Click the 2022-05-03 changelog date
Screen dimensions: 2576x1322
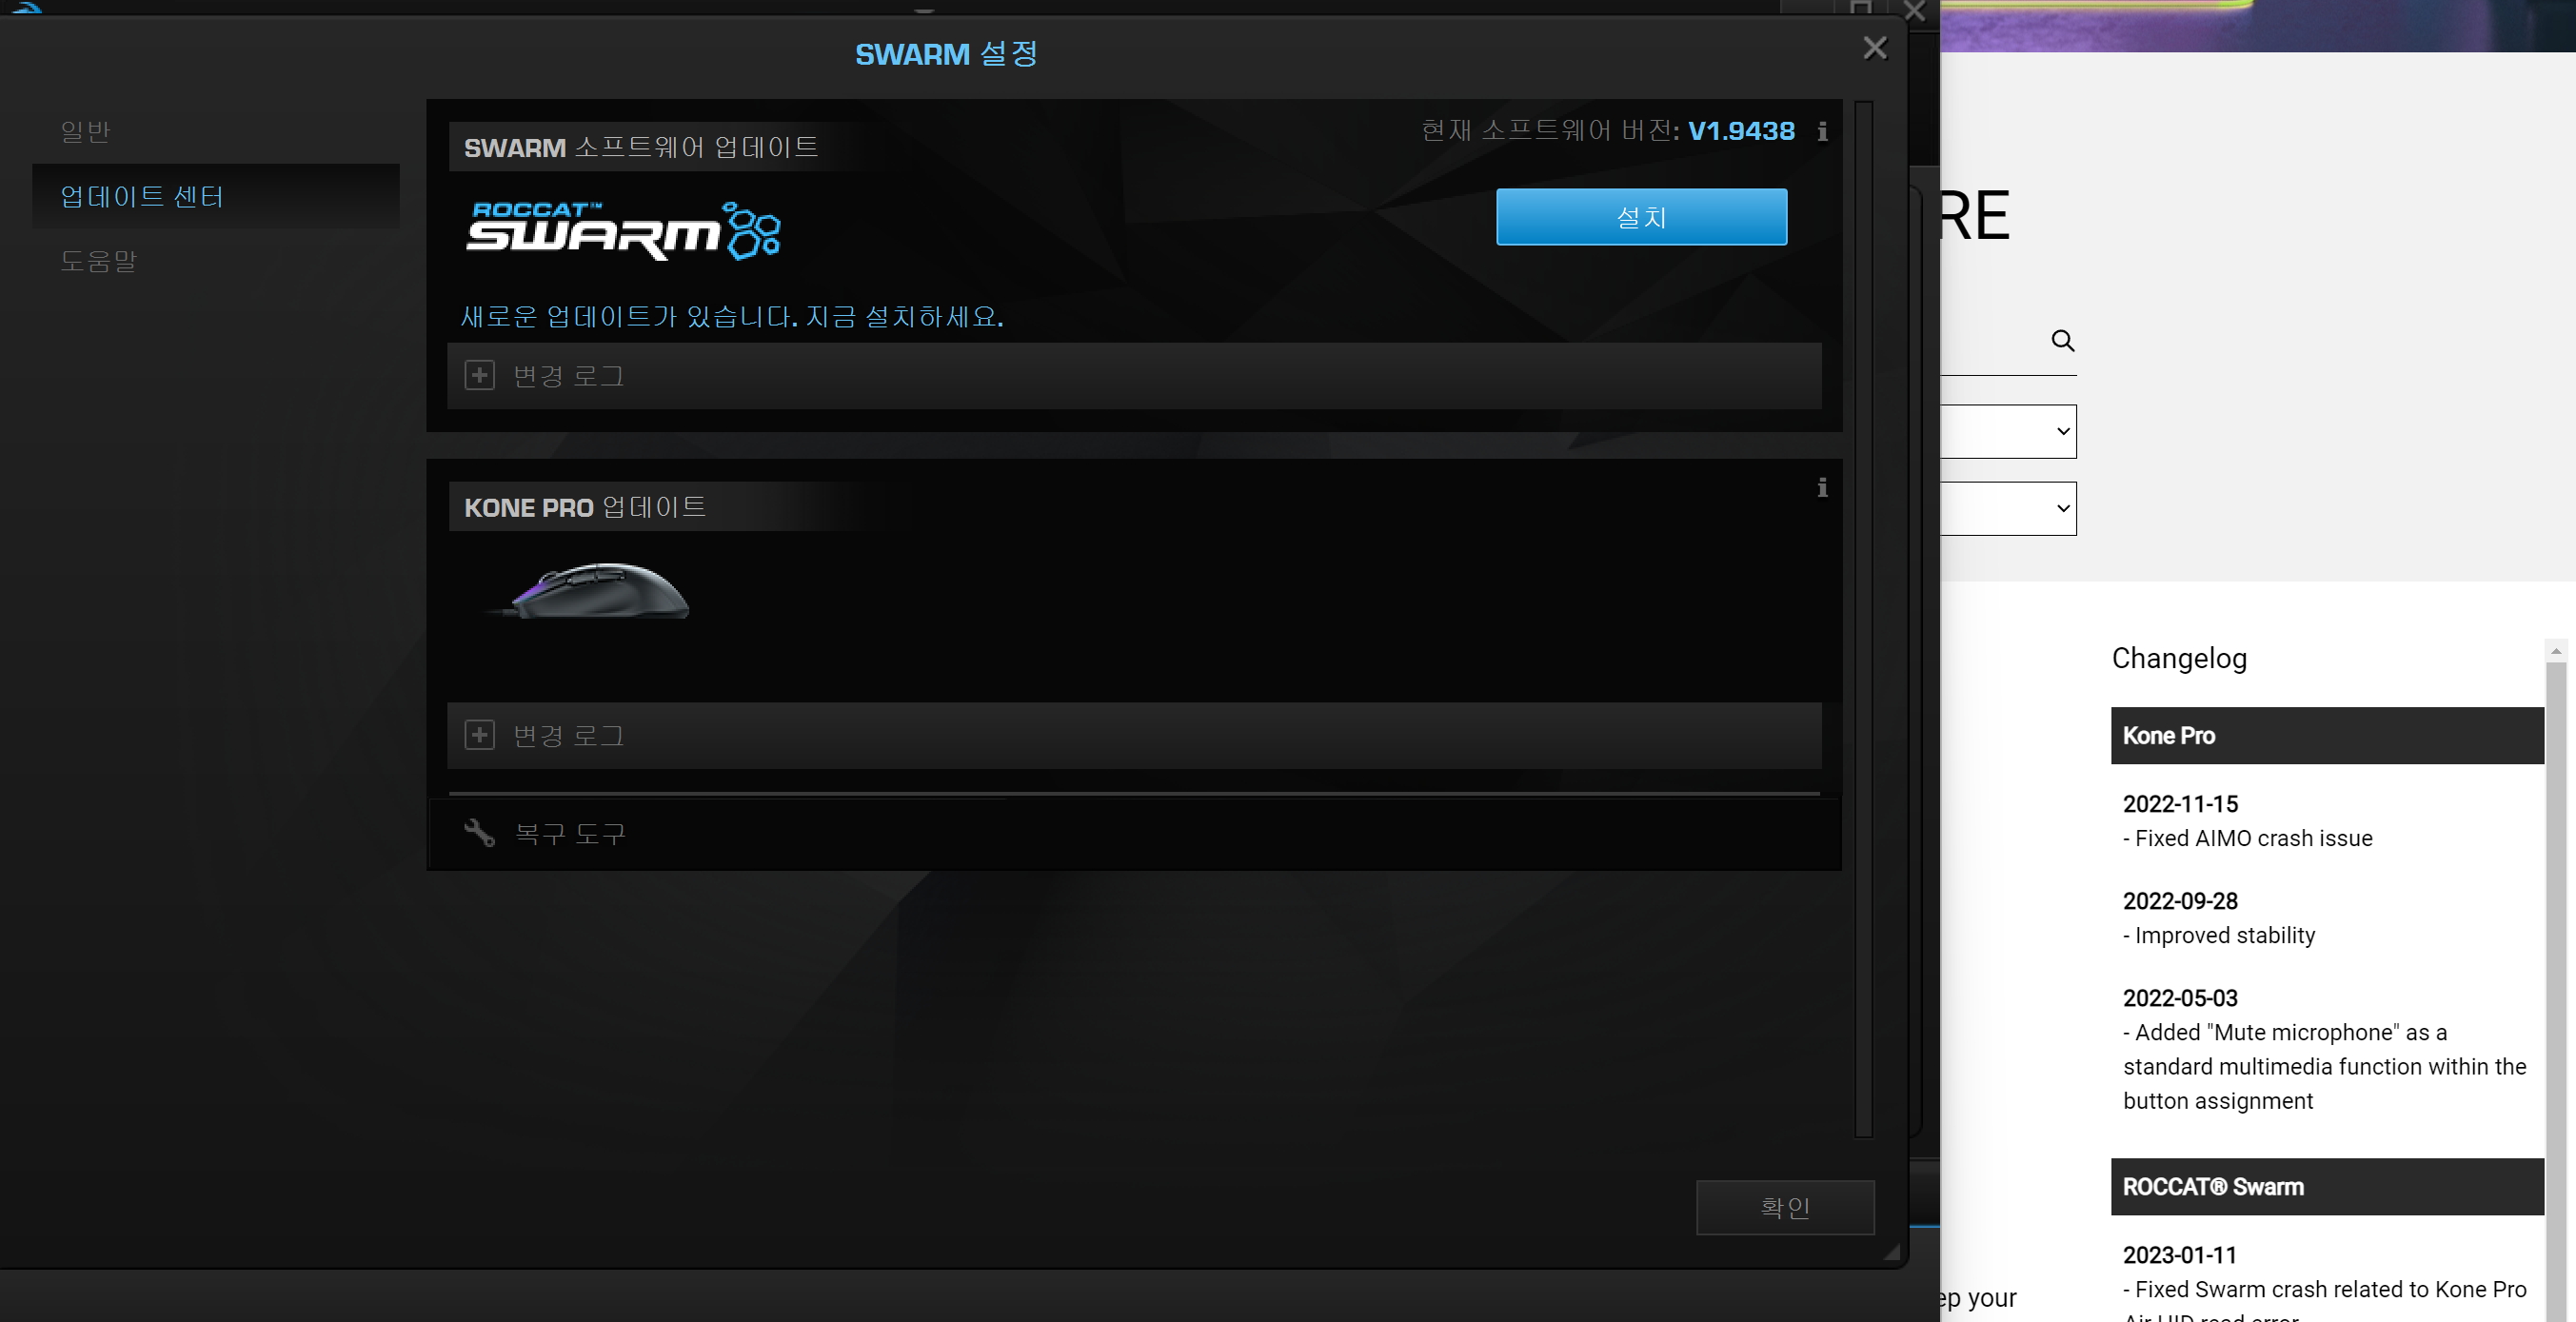click(x=2180, y=998)
